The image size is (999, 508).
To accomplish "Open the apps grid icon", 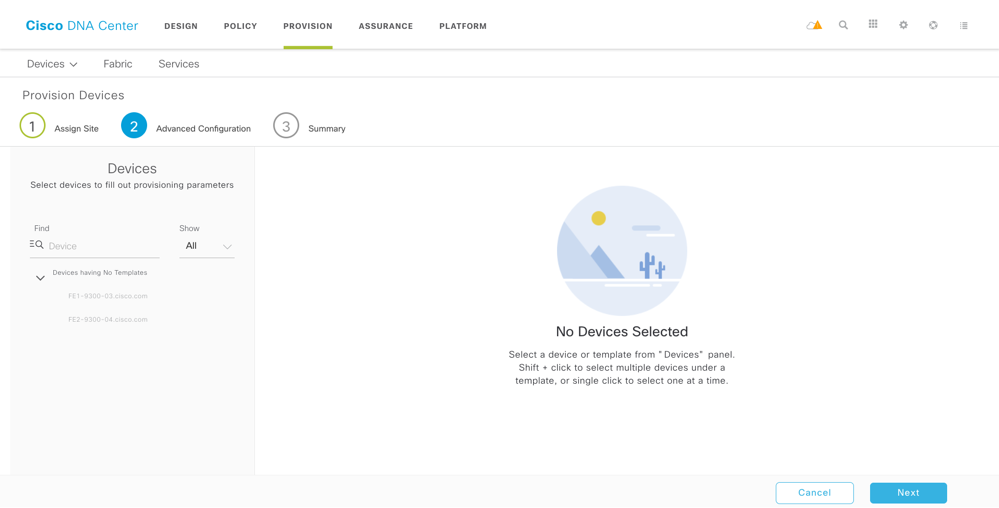I will coord(873,24).
